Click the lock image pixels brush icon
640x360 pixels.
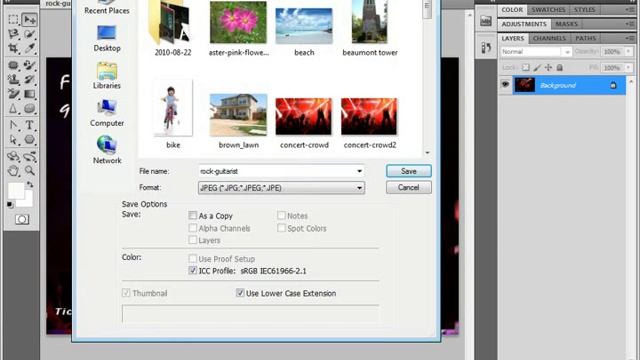coord(537,68)
